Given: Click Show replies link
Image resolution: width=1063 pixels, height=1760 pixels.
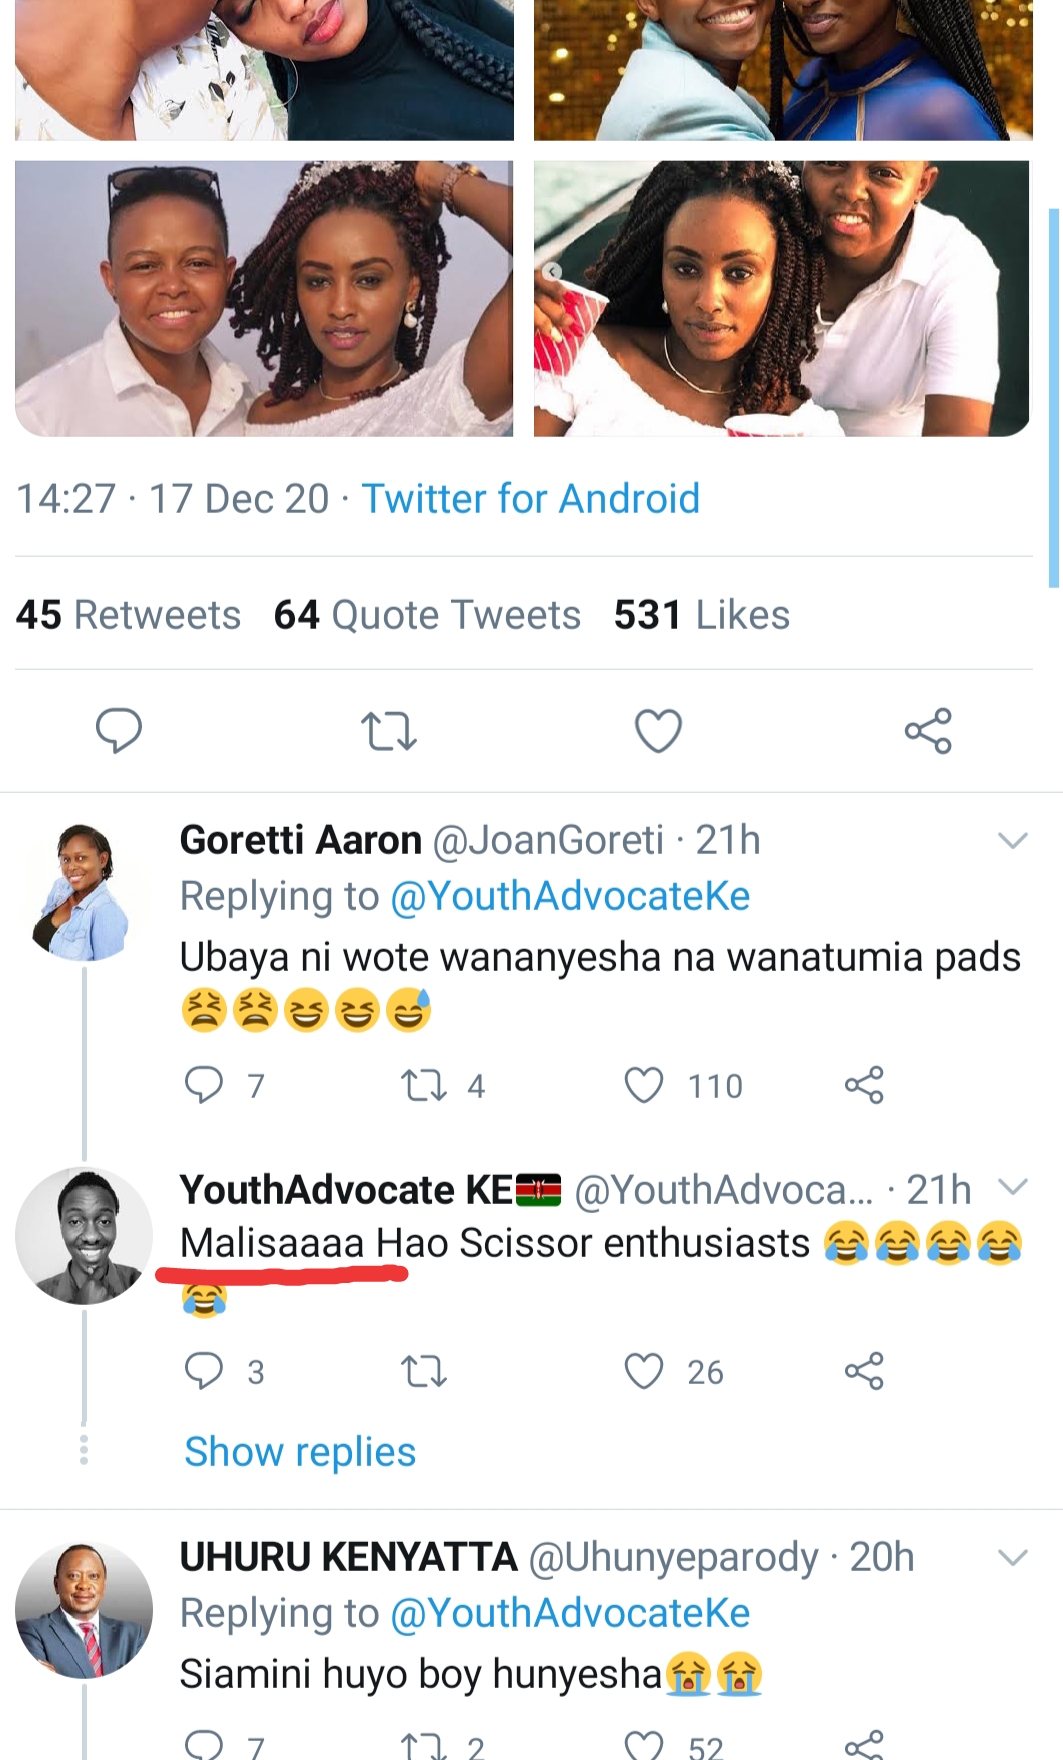Looking at the screenshot, I should click(300, 1452).
